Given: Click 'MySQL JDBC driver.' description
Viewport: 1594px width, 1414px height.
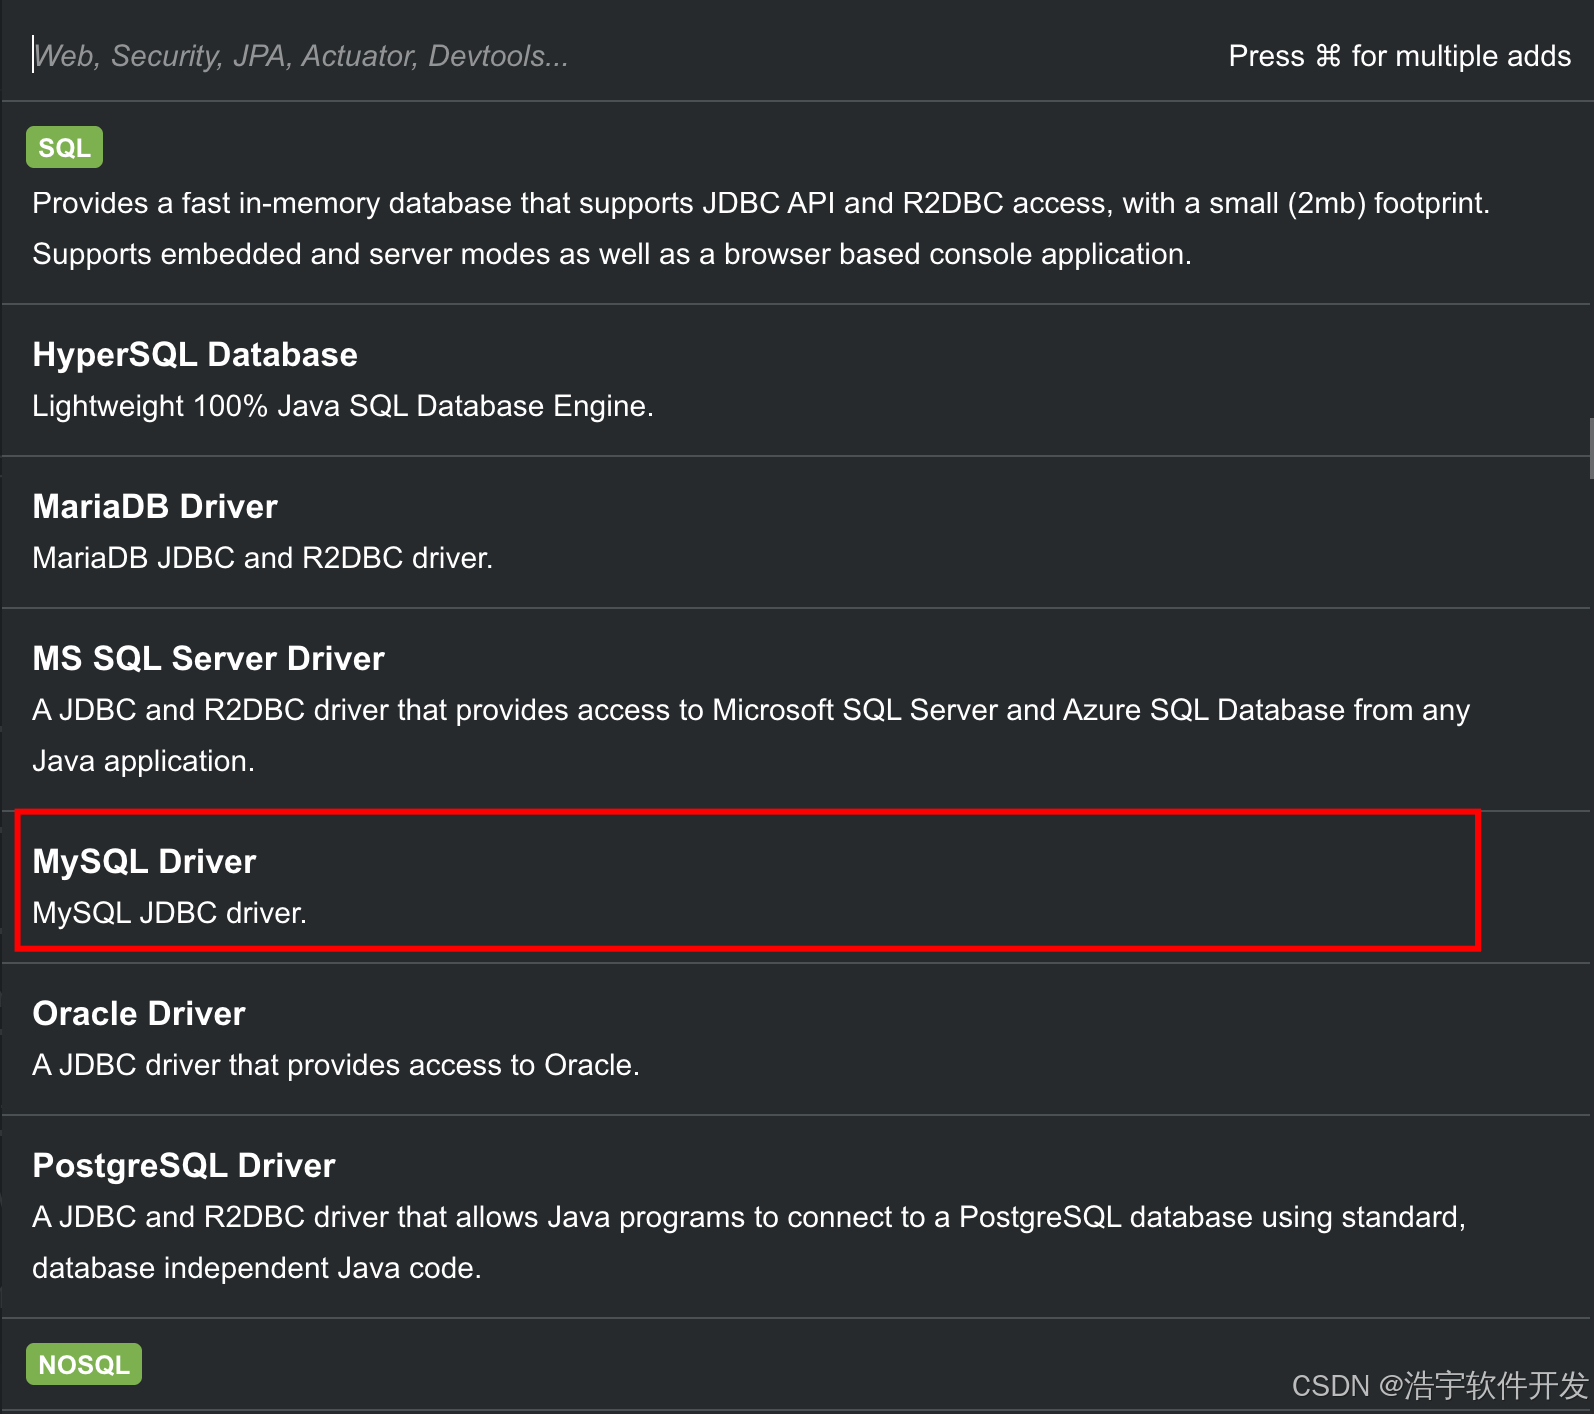Looking at the screenshot, I should point(170,913).
